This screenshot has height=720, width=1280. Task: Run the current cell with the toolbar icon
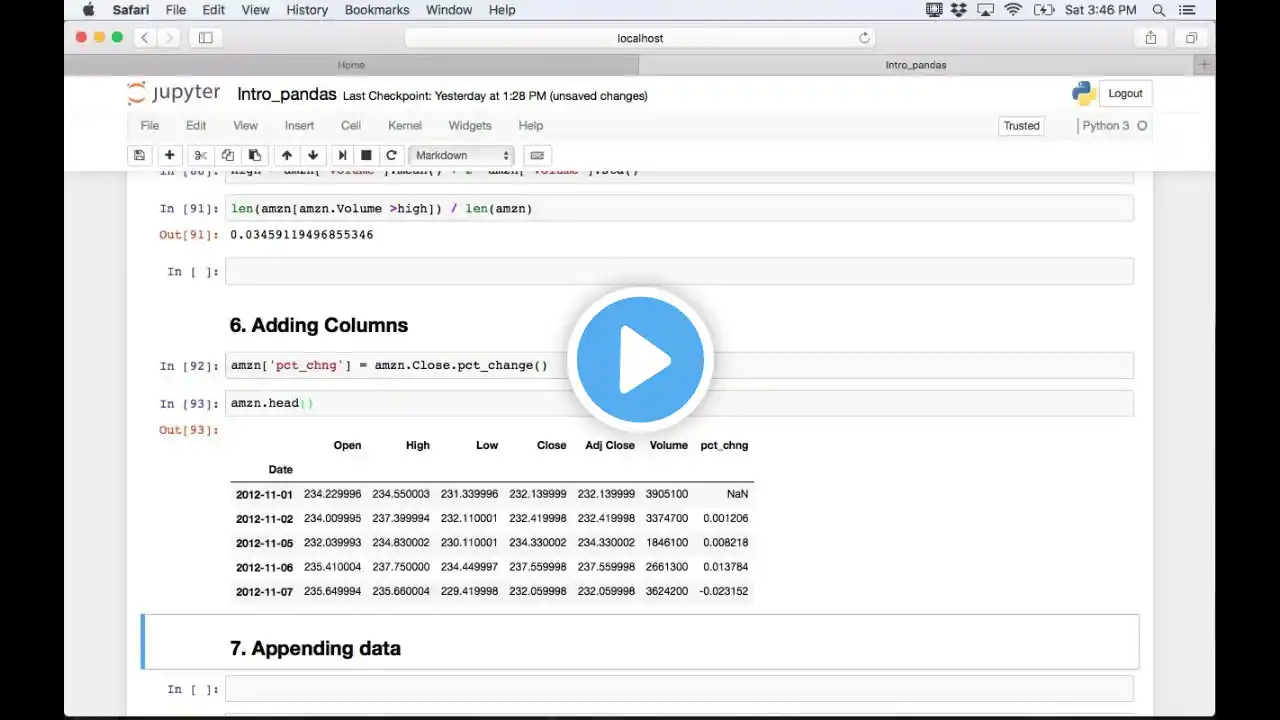(x=342, y=155)
